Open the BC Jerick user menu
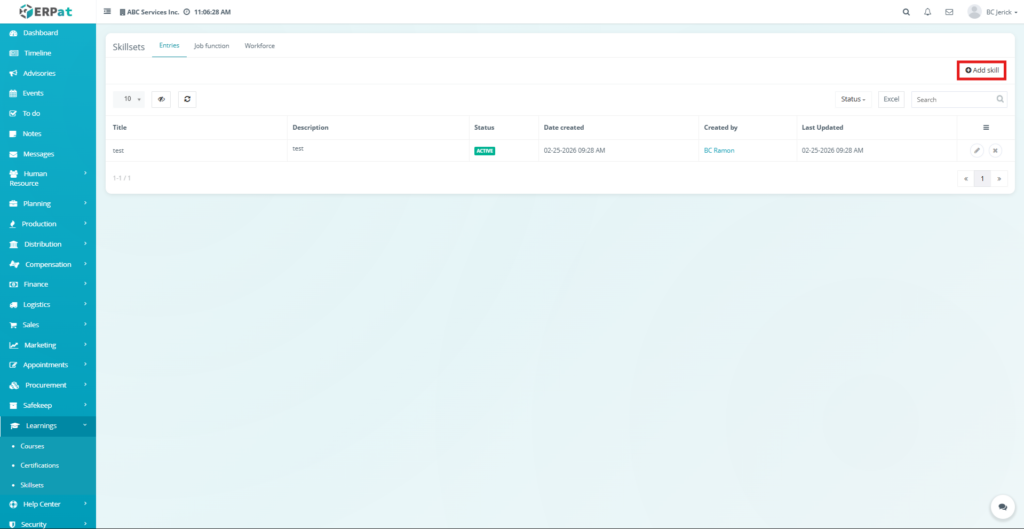 tap(992, 12)
